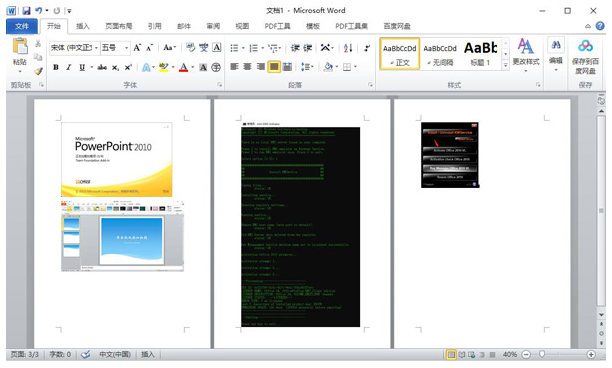The height and width of the screenshot is (368, 612).
Task: Apply distributed alignment
Action: click(x=287, y=67)
